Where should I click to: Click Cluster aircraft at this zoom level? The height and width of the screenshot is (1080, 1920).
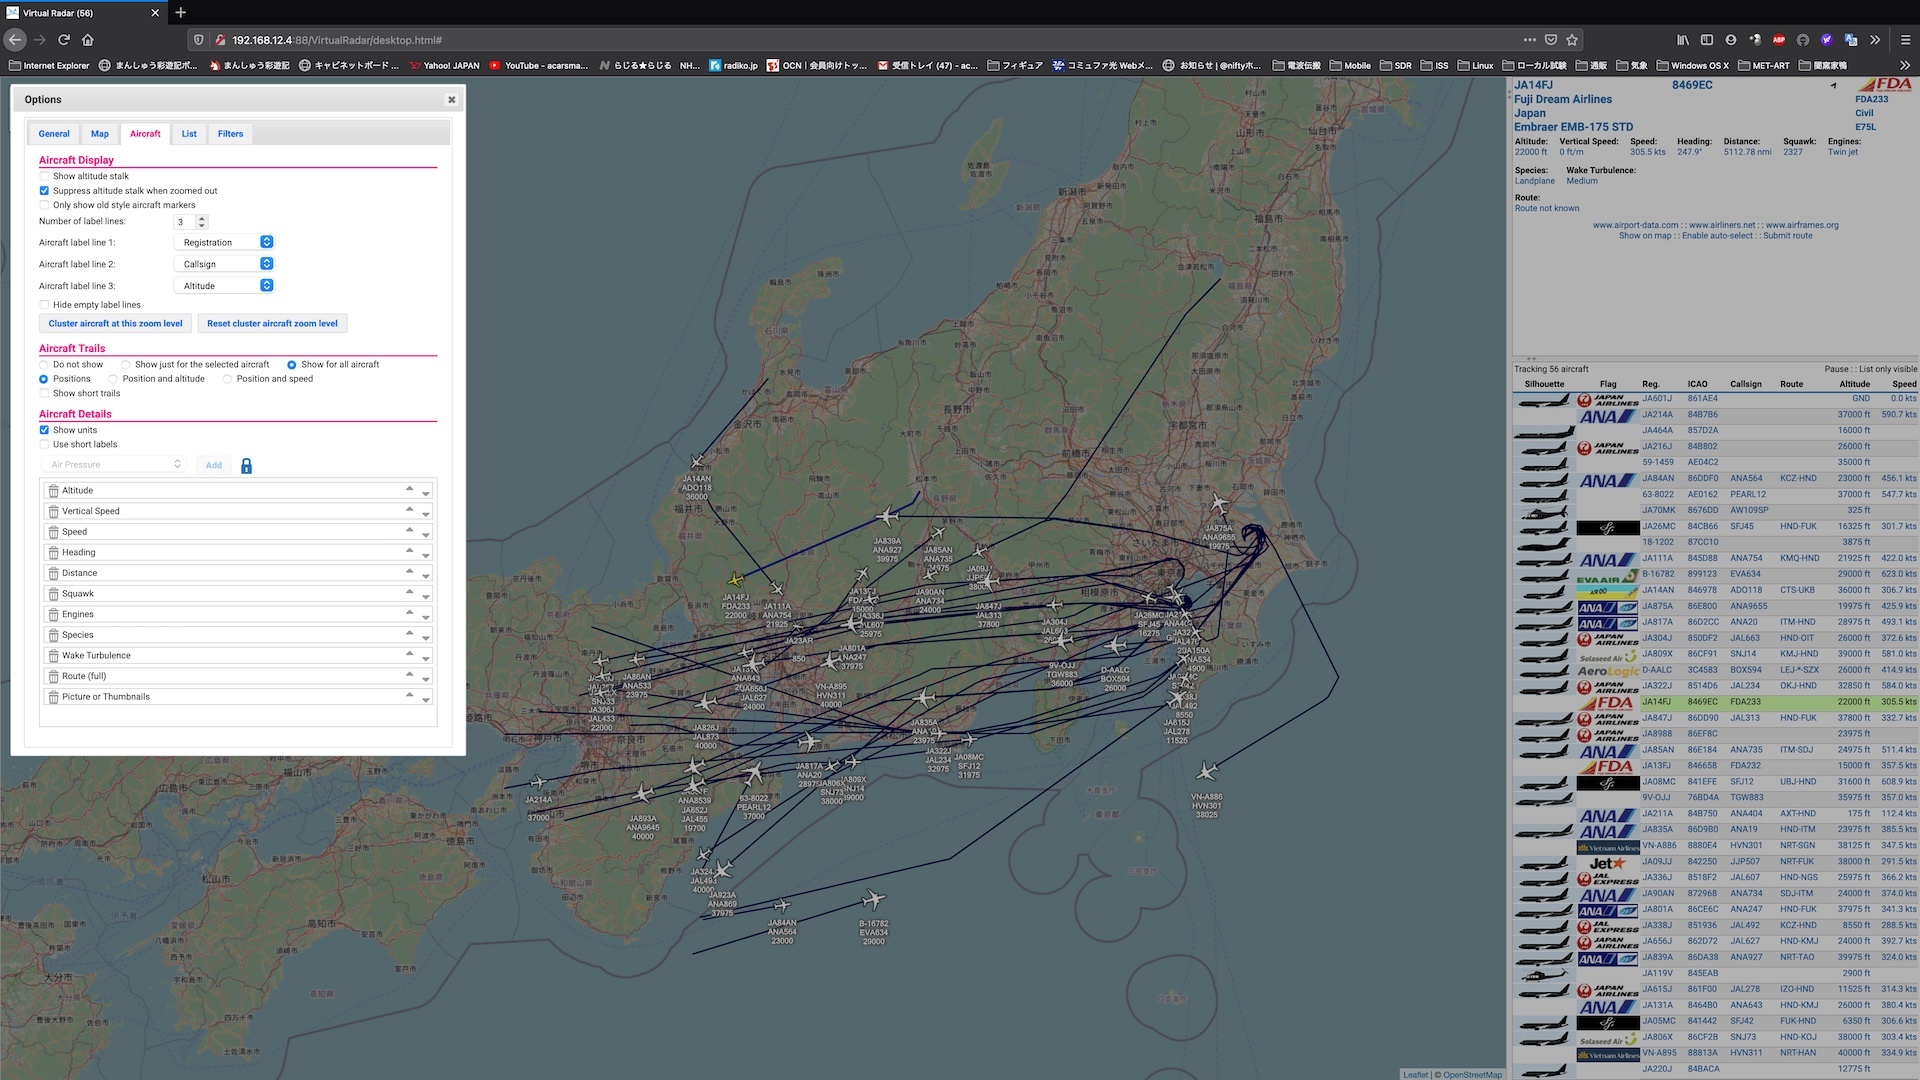pyautogui.click(x=115, y=324)
